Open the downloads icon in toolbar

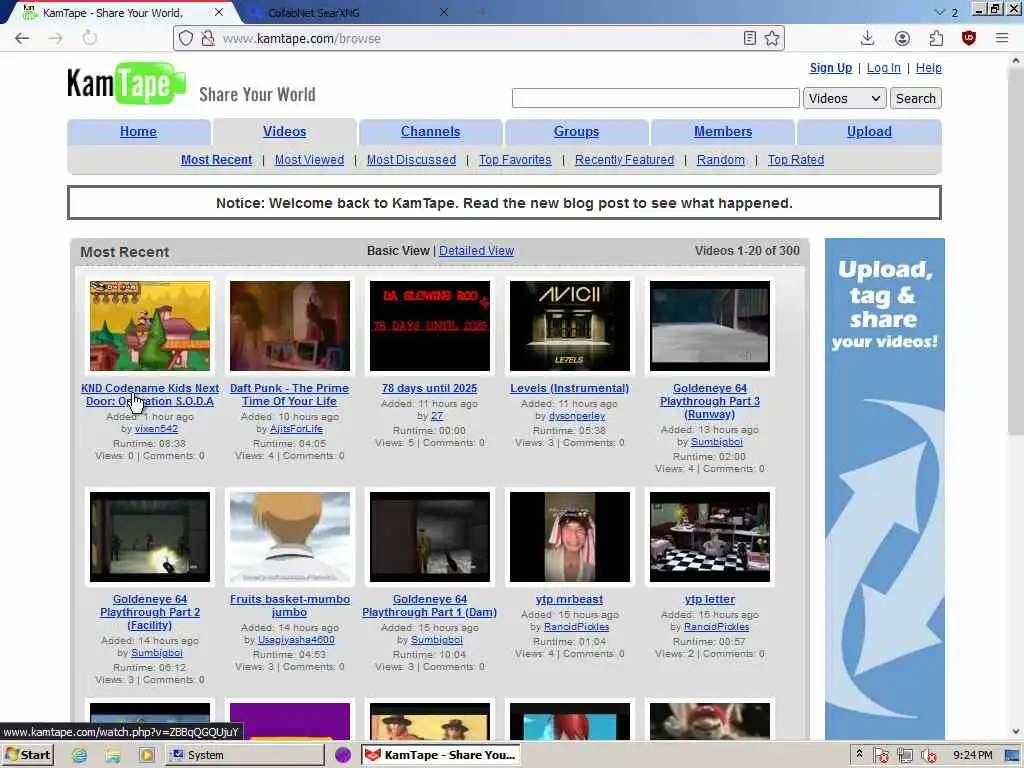867,38
